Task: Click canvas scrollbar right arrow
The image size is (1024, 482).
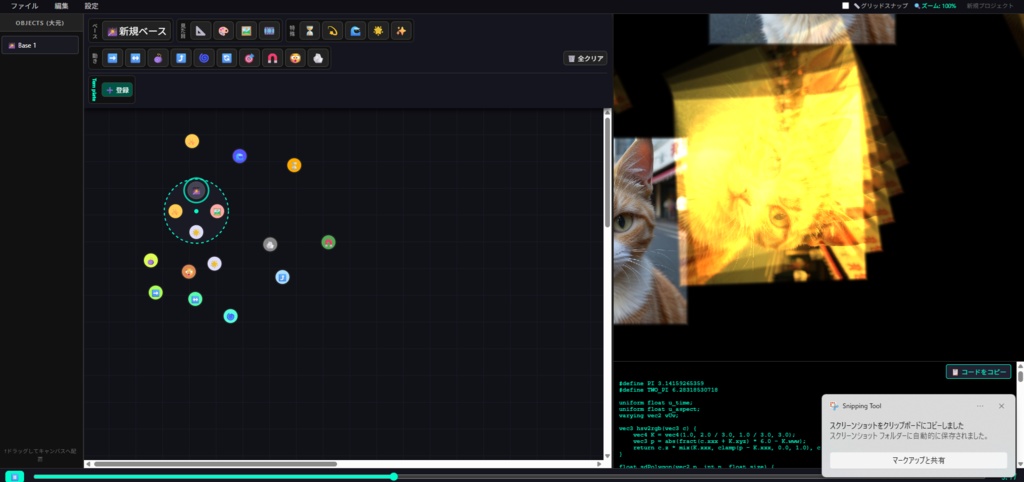Action: (x=600, y=464)
